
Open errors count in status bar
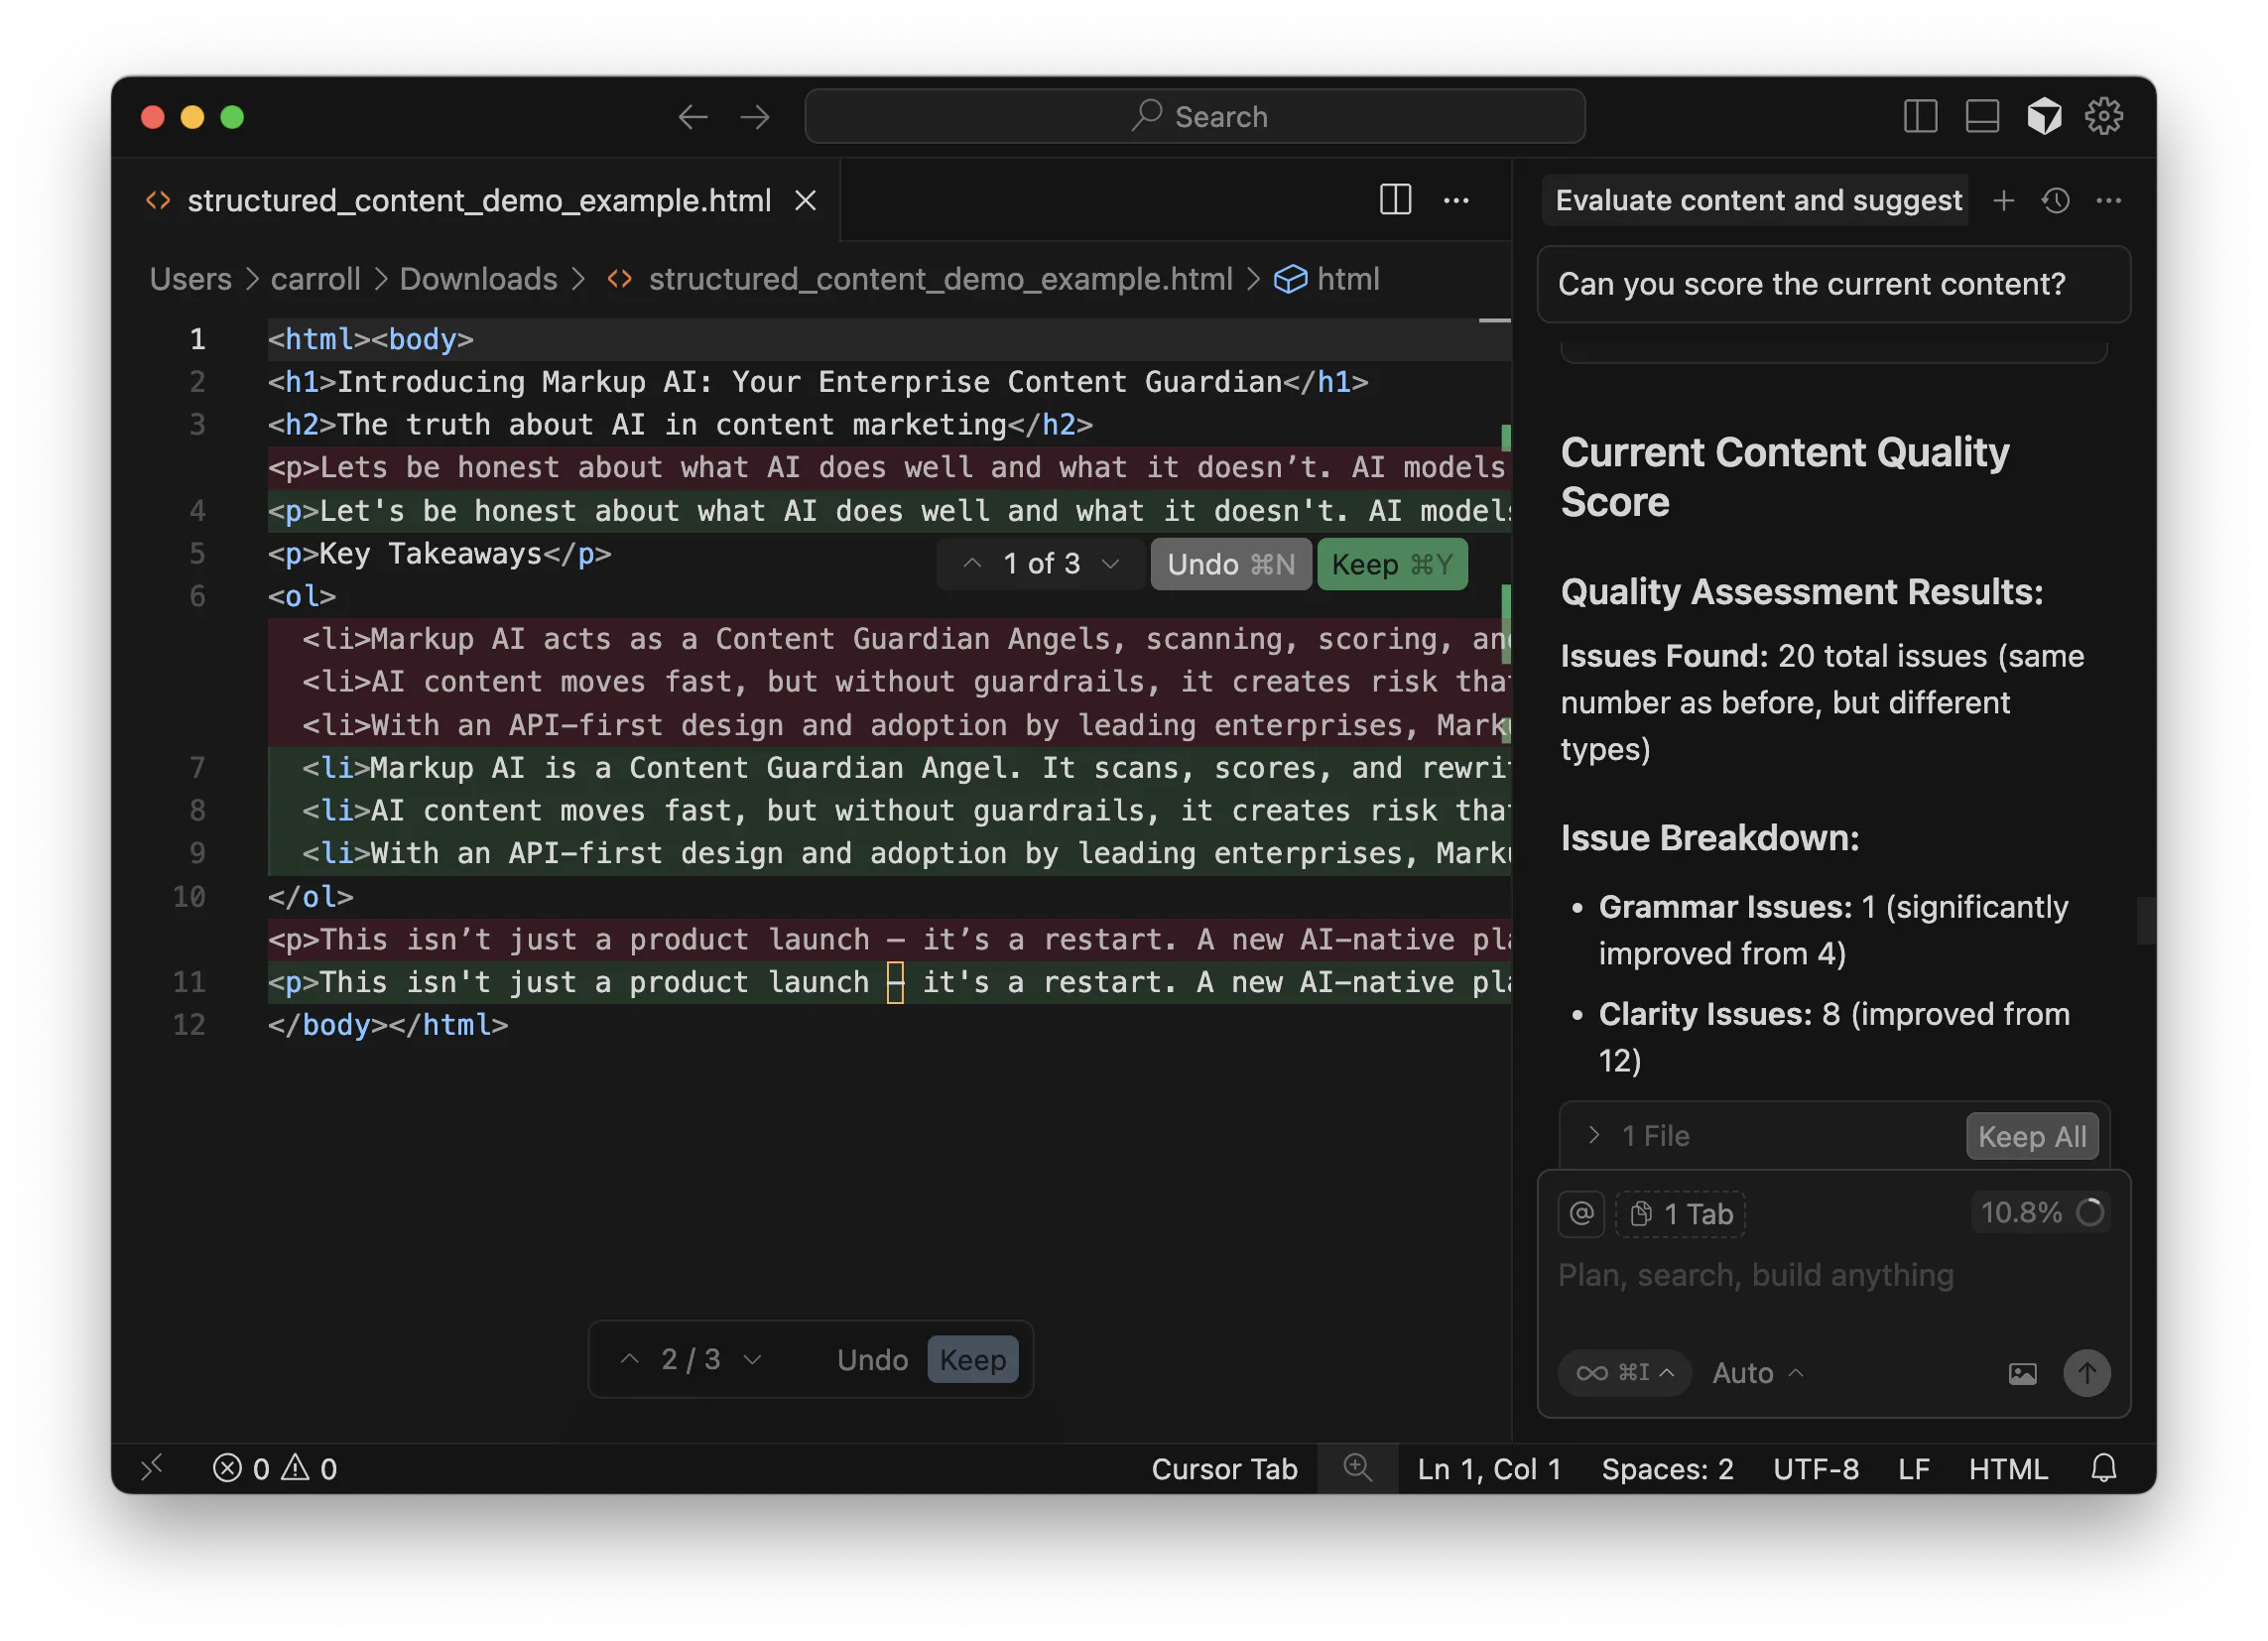[241, 1469]
